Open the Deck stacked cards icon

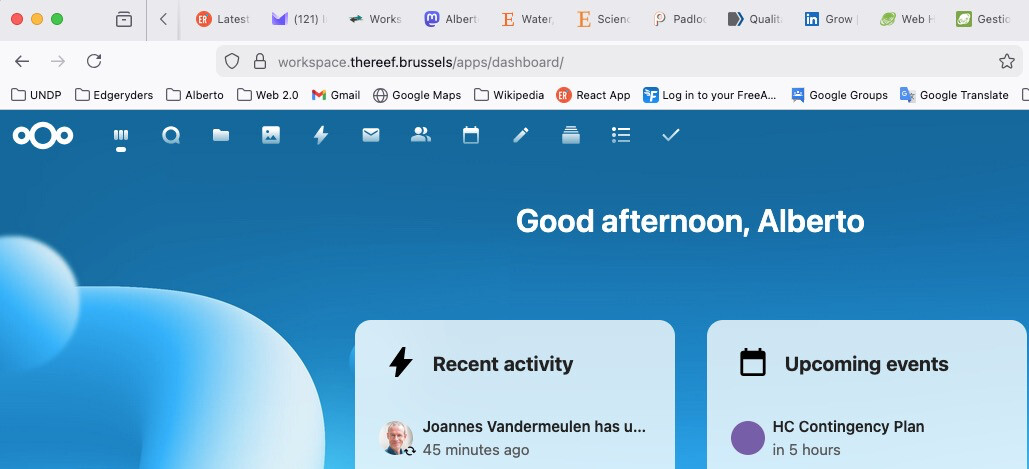click(571, 135)
